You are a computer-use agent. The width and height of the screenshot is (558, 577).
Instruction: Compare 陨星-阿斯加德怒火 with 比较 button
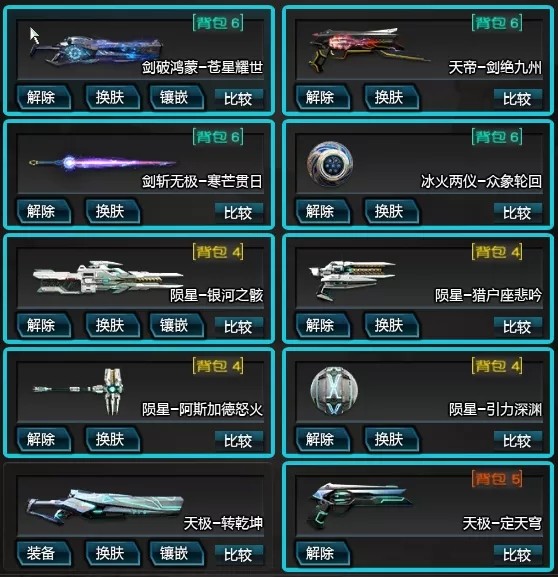[x=239, y=440]
